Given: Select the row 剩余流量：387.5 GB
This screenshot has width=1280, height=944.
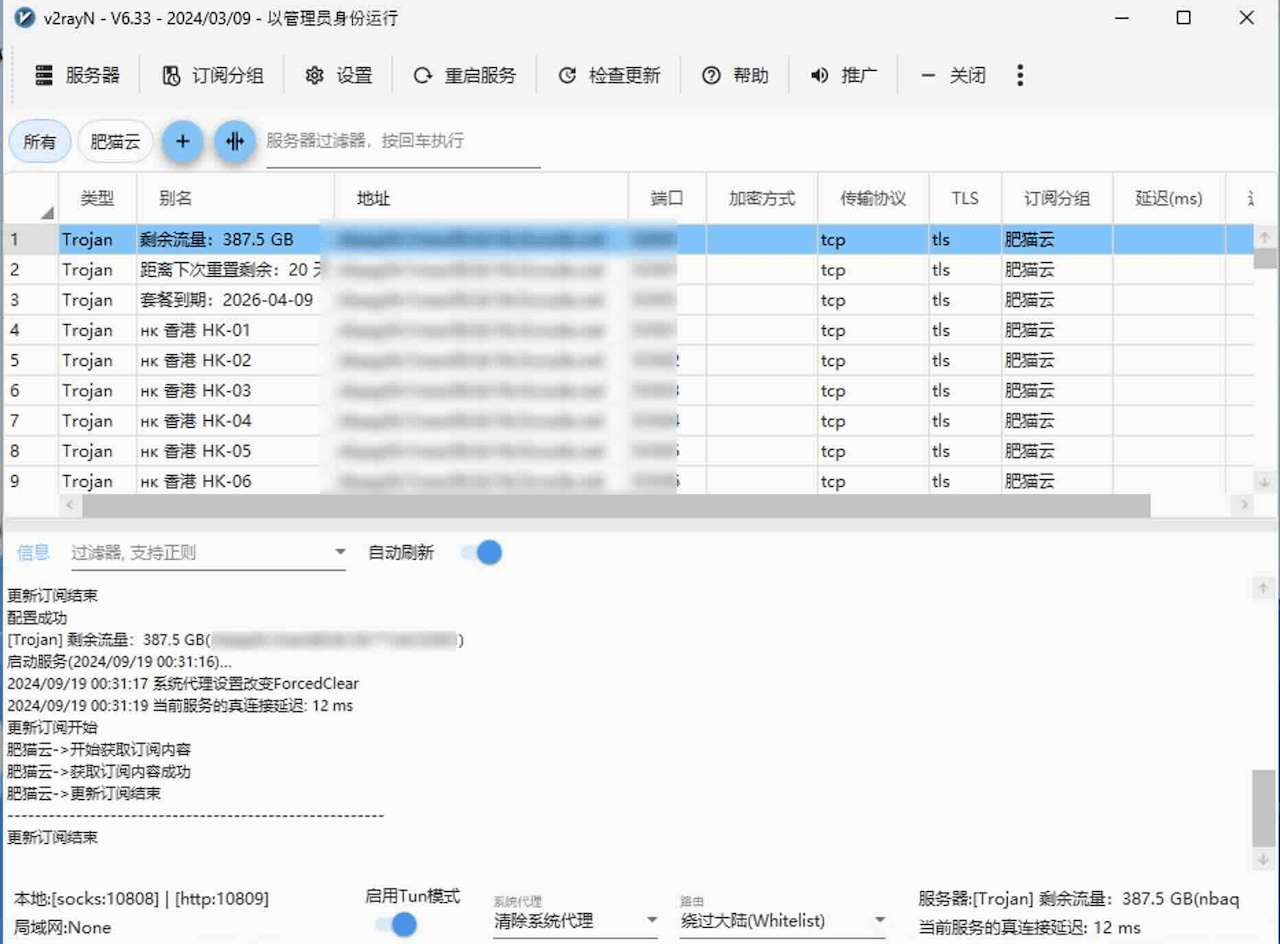Looking at the screenshot, I should tap(628, 240).
